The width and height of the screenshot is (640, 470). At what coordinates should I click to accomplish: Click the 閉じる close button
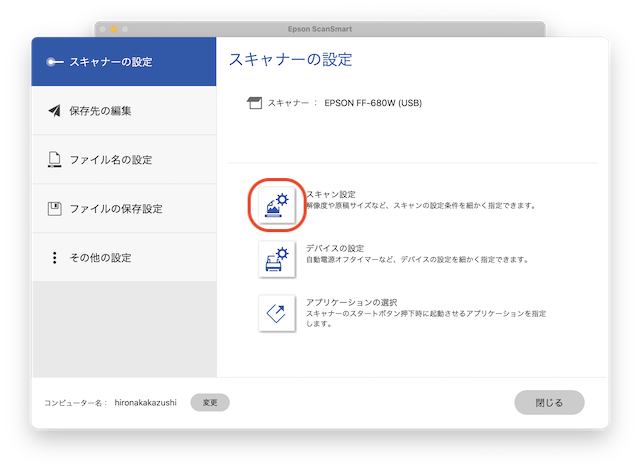coord(549,403)
